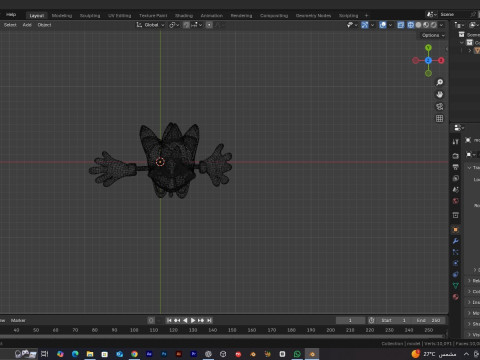Open the snapping options dropdown

pos(197,25)
